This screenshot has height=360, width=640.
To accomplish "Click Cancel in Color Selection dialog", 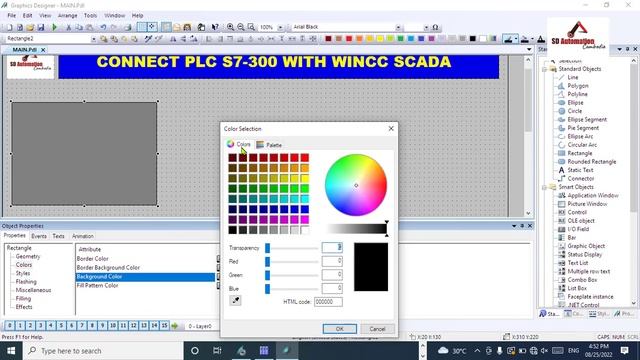I will tap(377, 329).
